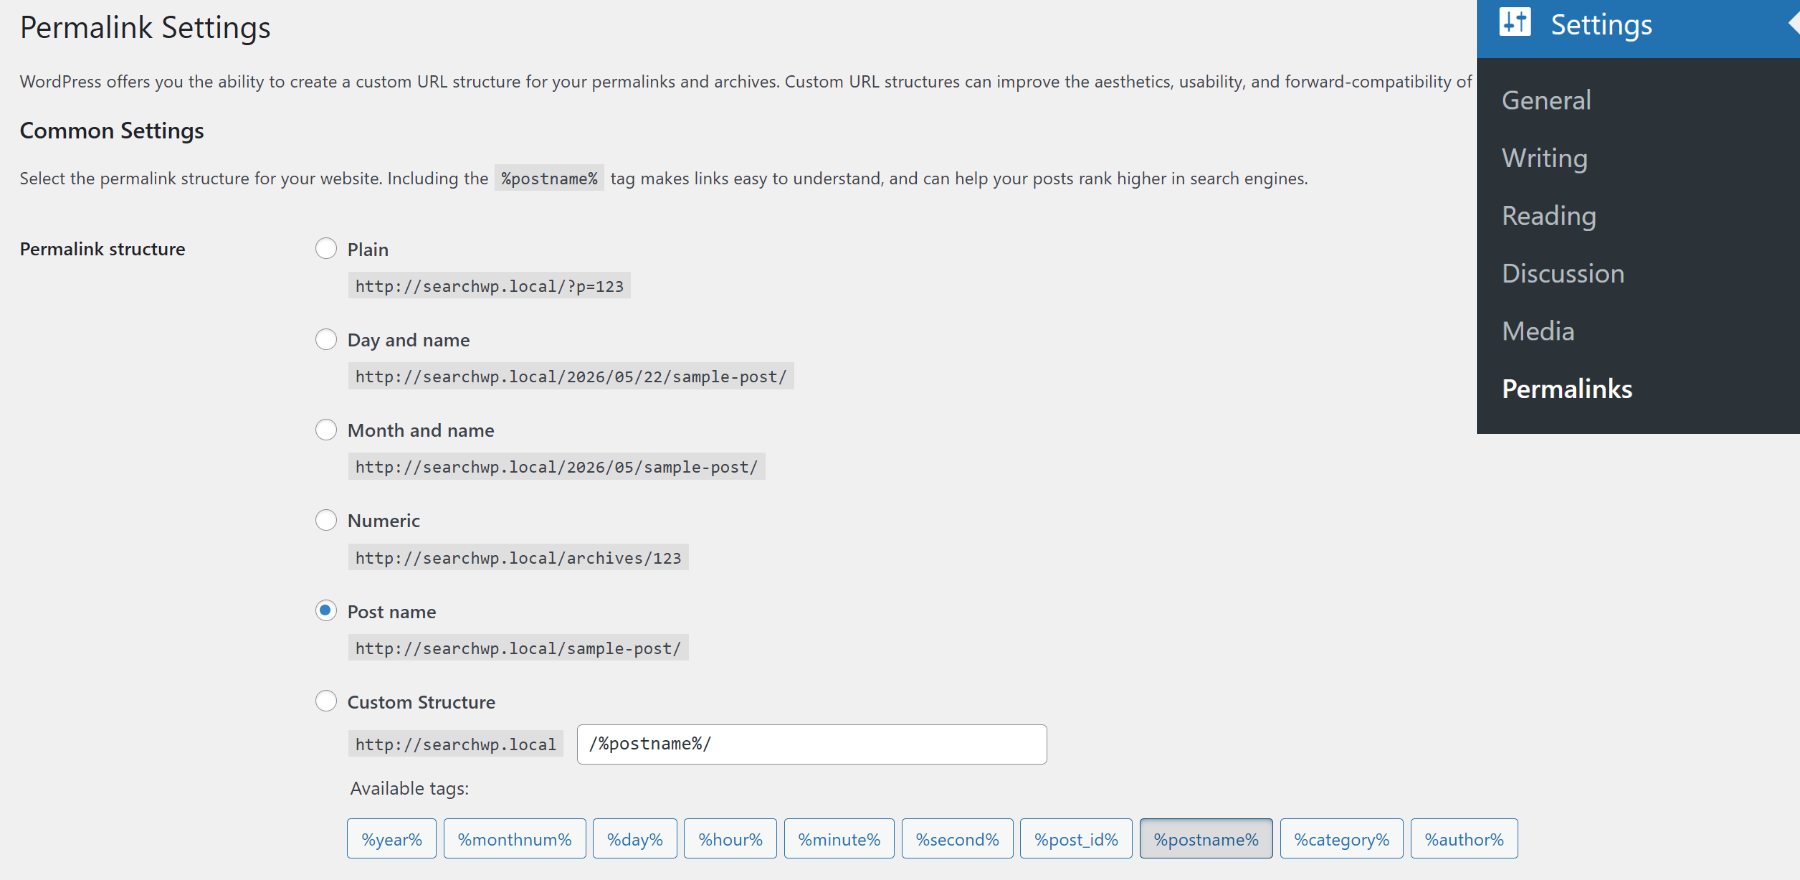Open Reading settings

(1549, 216)
